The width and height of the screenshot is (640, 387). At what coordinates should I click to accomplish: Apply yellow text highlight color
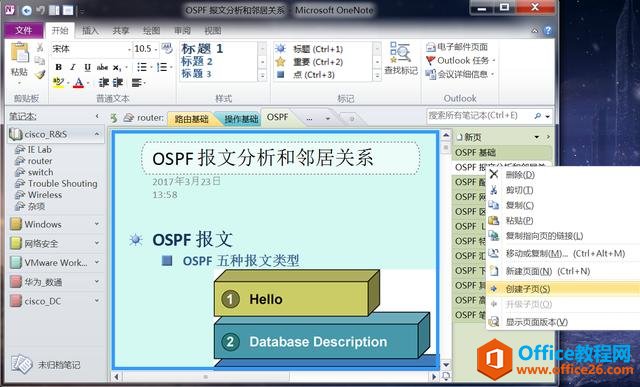[58, 83]
